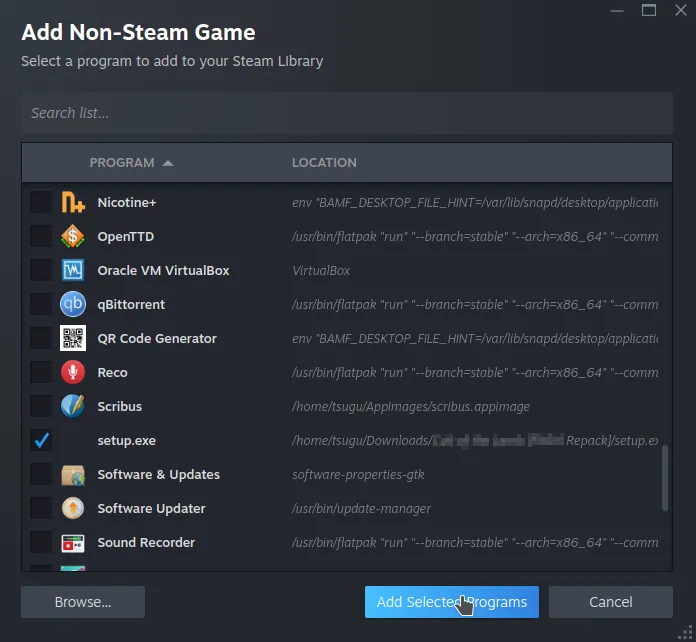Click the LOCATION column header

click(x=324, y=162)
